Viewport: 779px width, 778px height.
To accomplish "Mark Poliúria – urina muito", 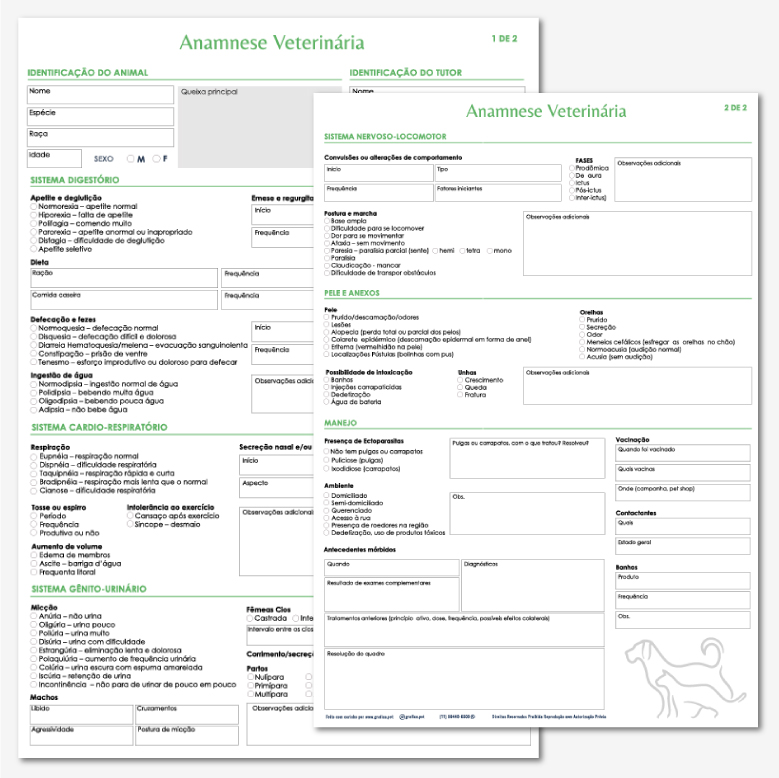I will (x=34, y=633).
